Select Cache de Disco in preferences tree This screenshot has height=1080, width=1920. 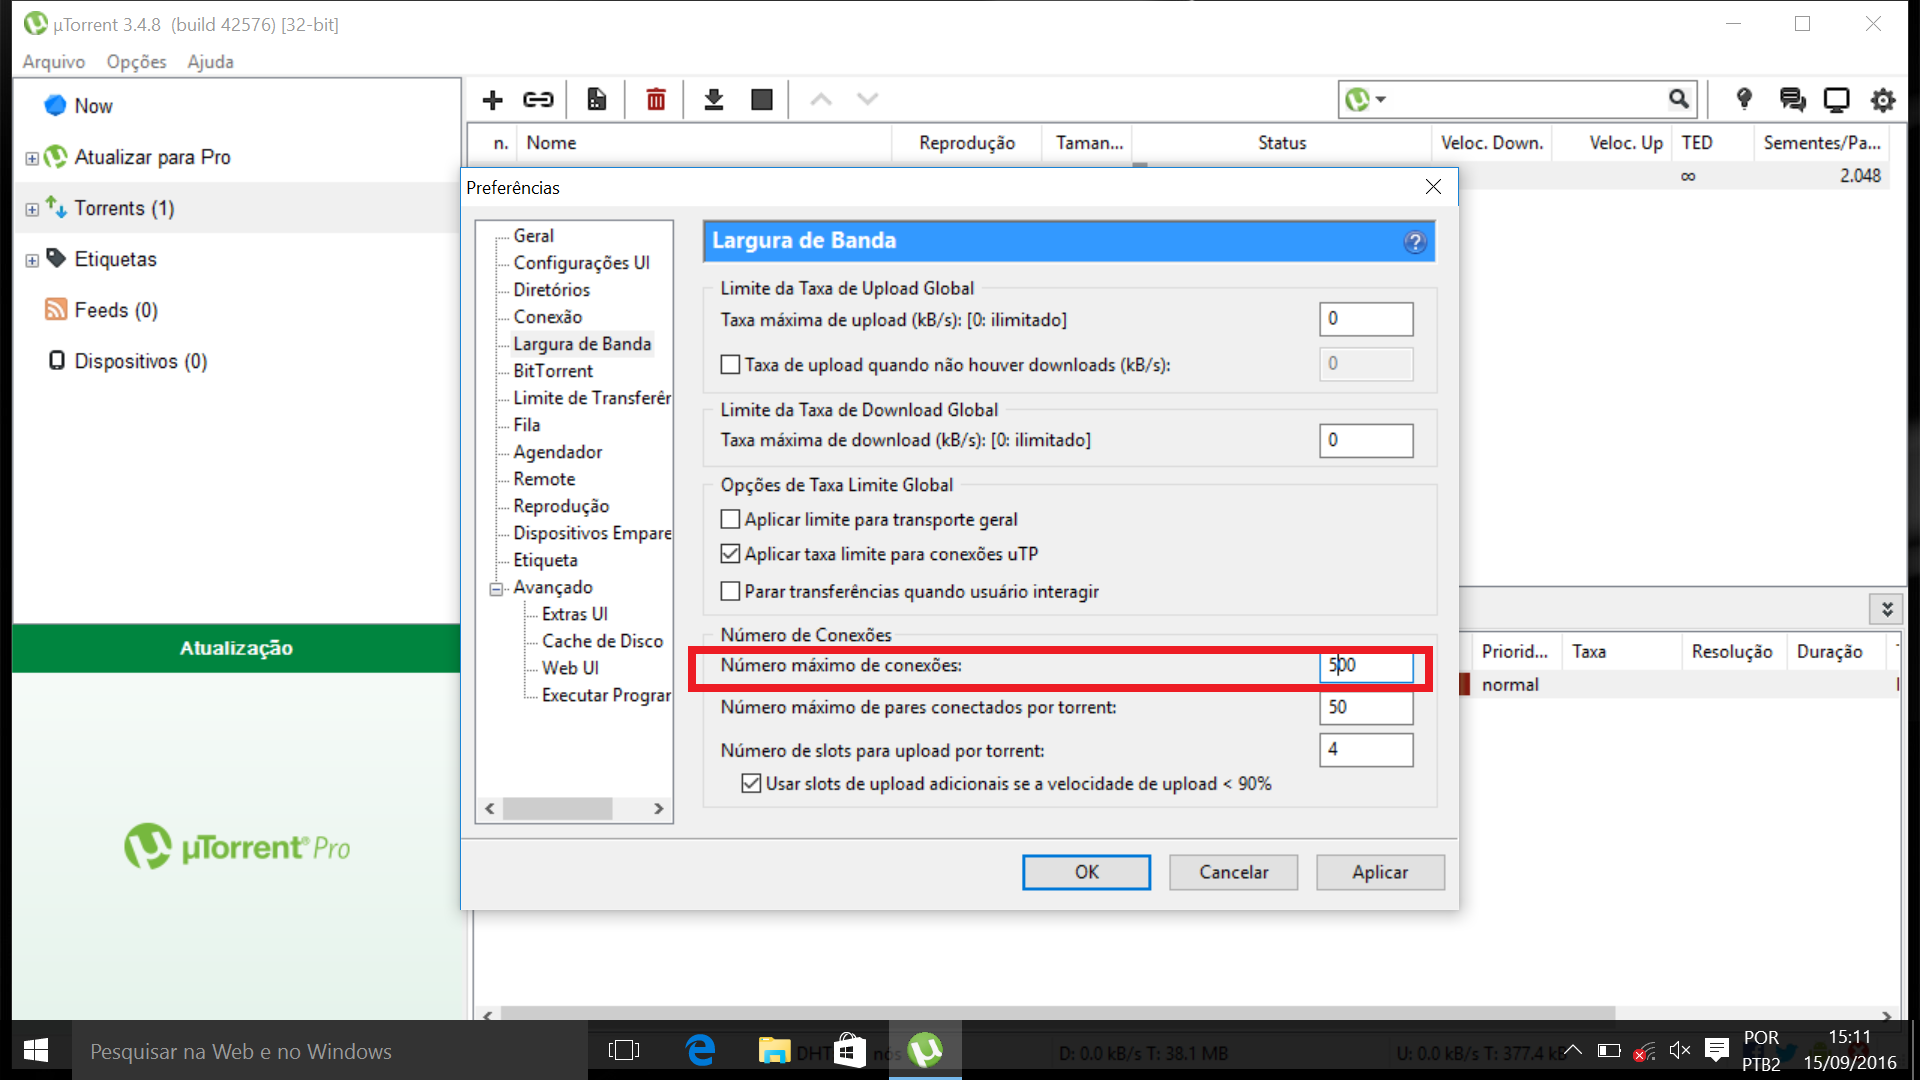coord(602,641)
